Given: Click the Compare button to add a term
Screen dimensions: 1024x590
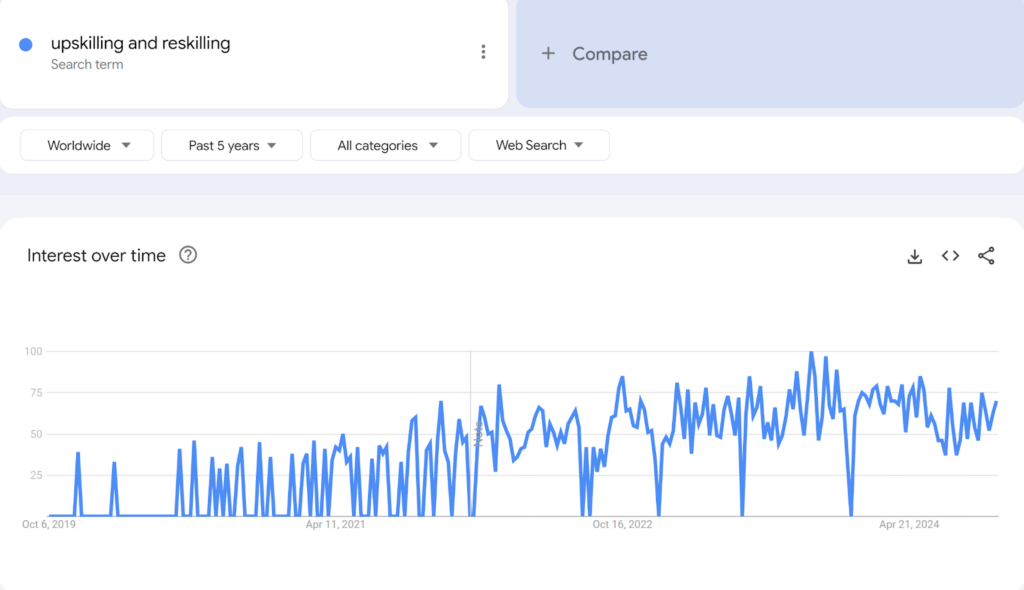Looking at the screenshot, I should coord(770,54).
